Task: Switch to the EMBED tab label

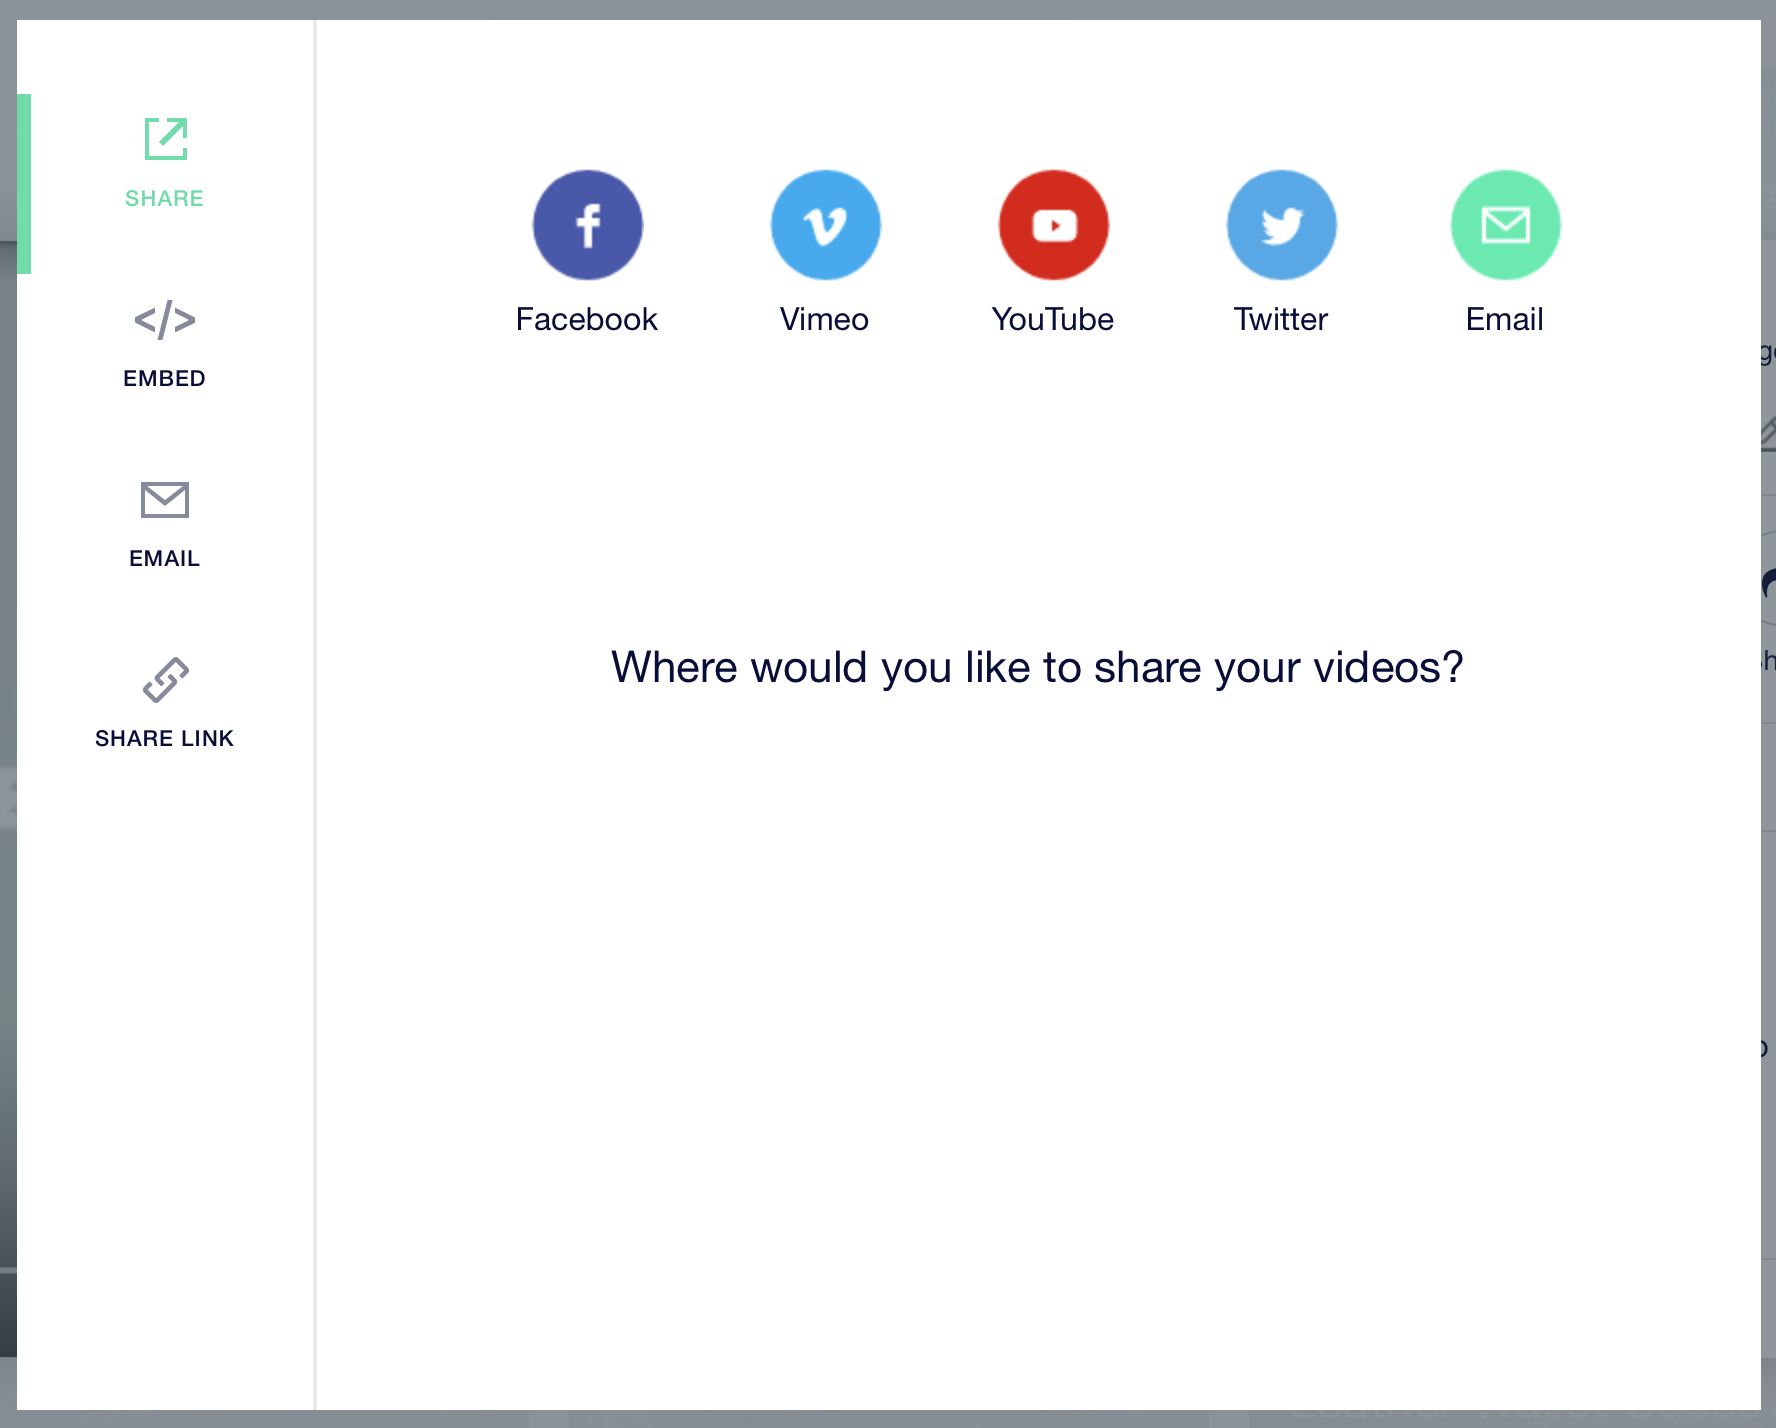Action: tap(164, 378)
